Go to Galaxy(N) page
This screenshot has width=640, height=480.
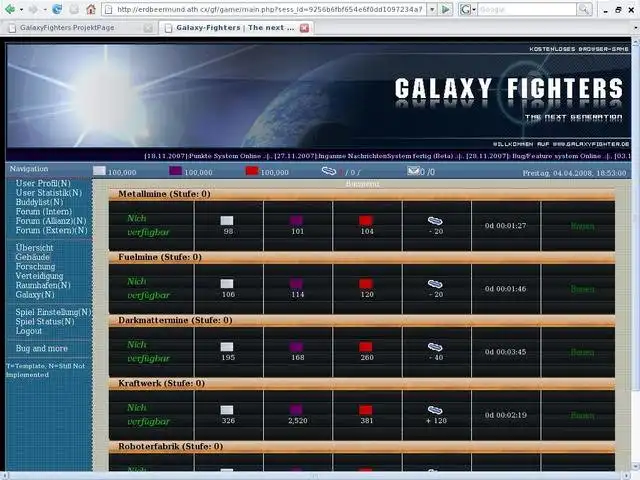[x=35, y=295]
